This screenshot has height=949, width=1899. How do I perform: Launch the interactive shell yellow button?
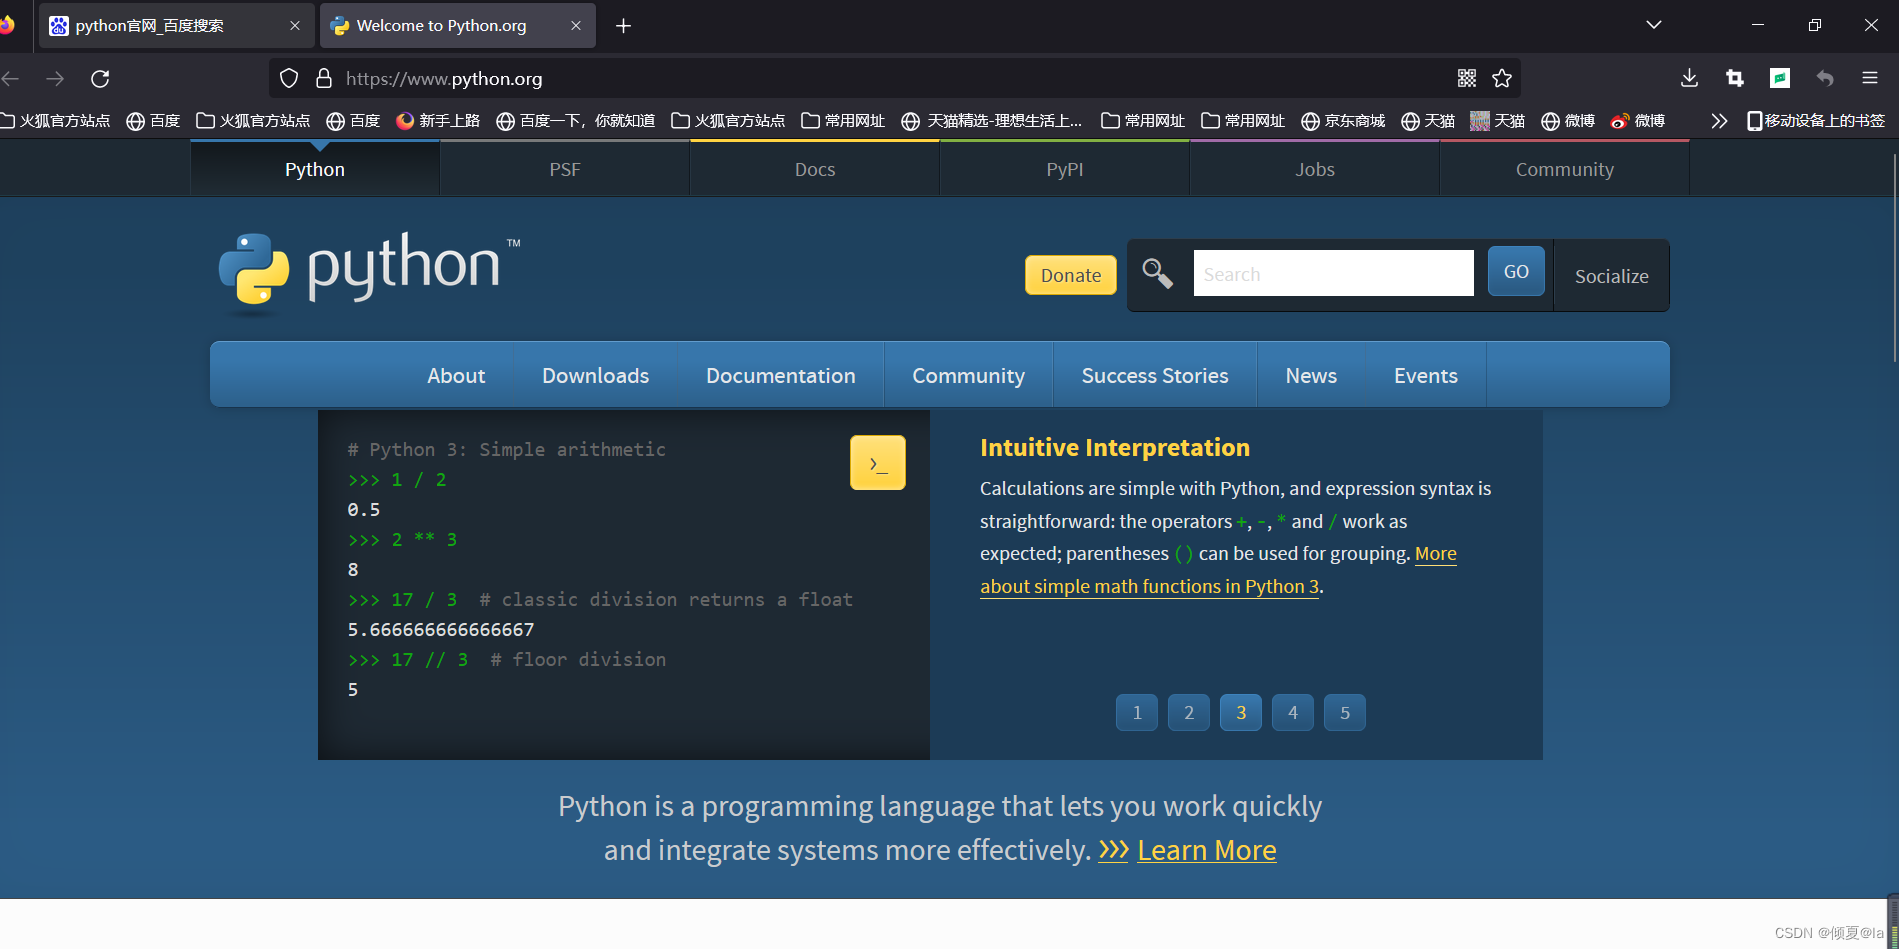[x=878, y=462]
